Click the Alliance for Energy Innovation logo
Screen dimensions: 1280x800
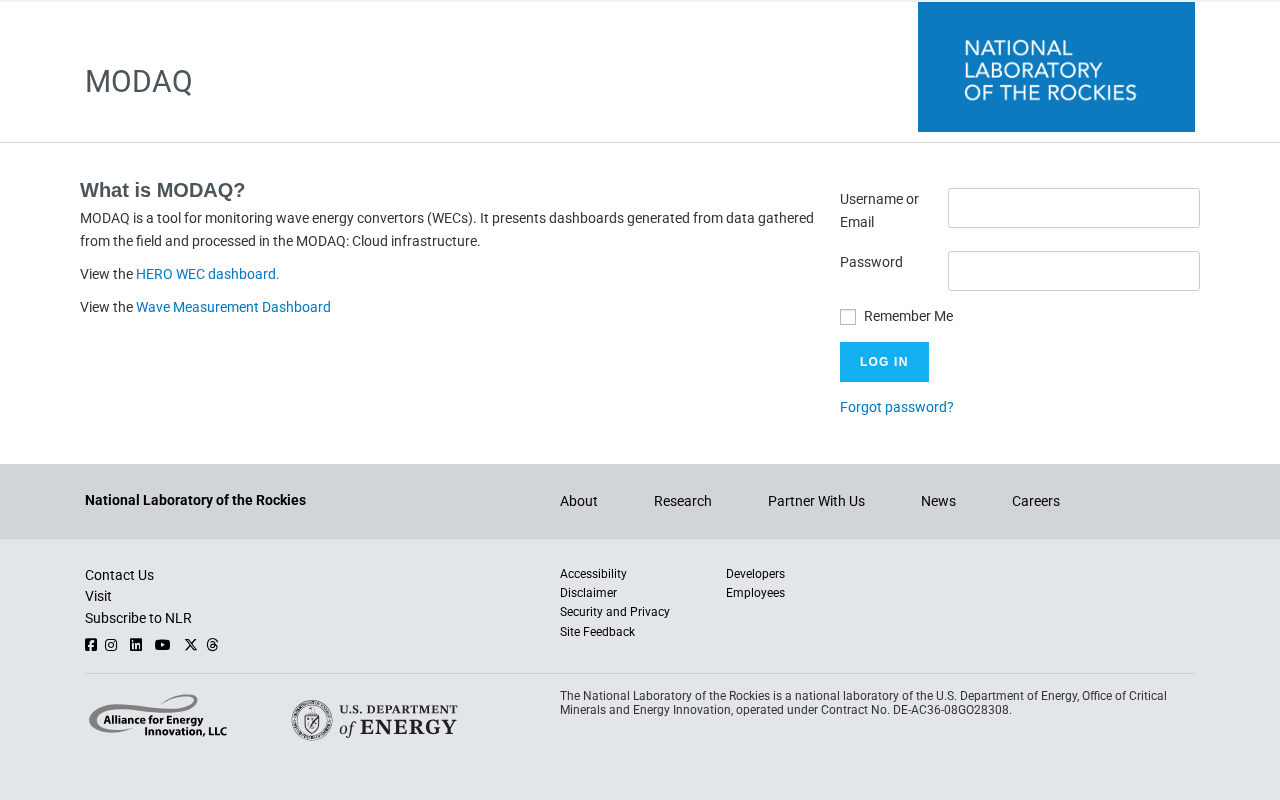[x=158, y=716]
